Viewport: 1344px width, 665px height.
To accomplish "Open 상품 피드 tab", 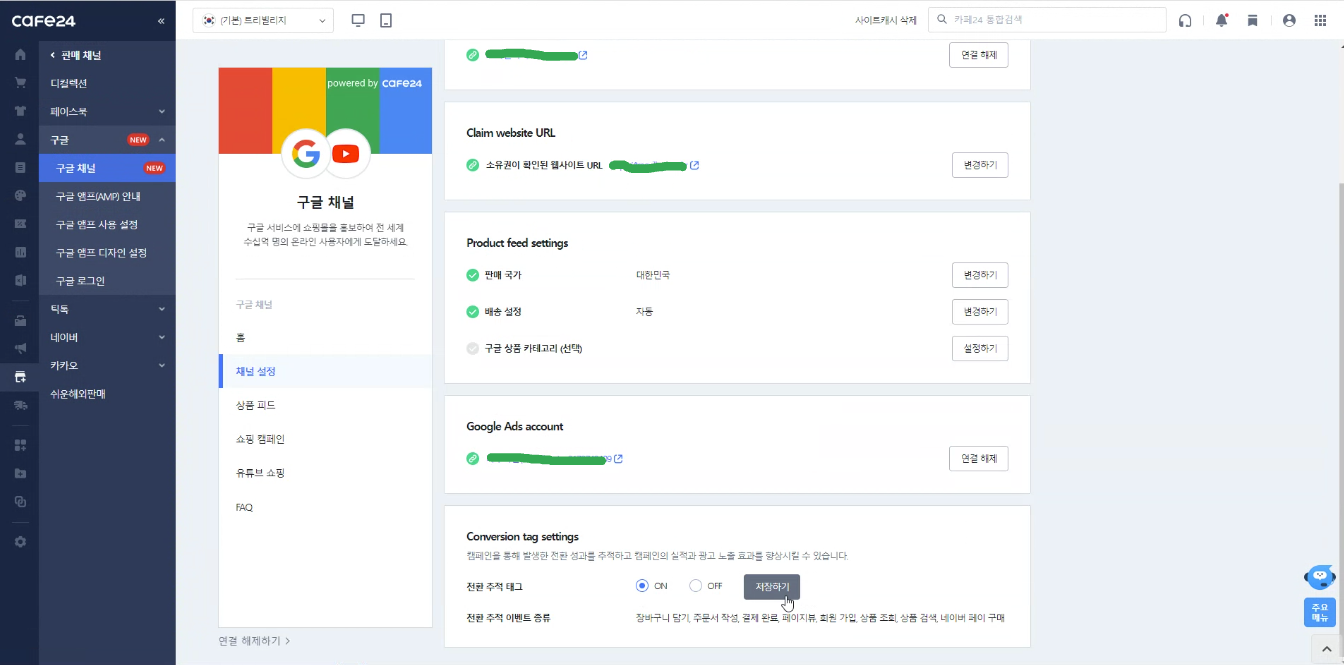I will (x=326, y=405).
